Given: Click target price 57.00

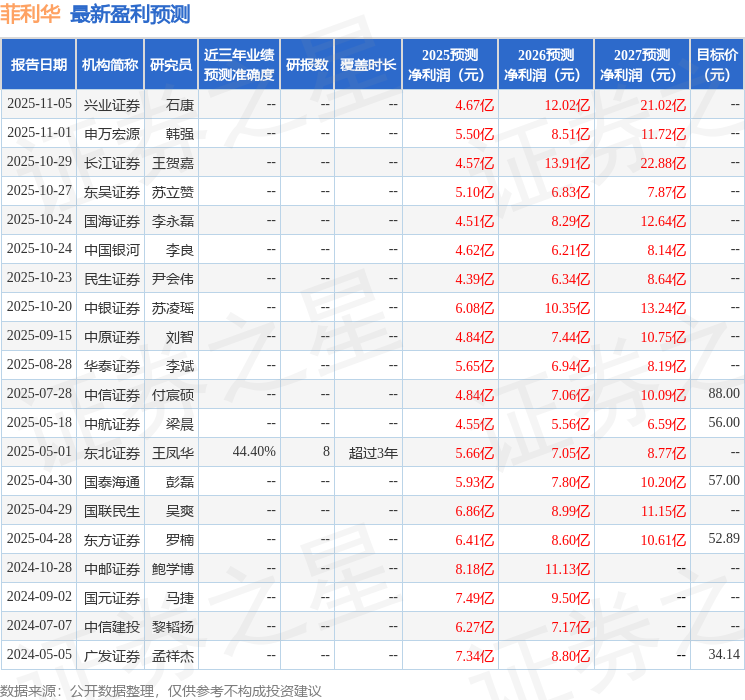Looking at the screenshot, I should pos(724,480).
